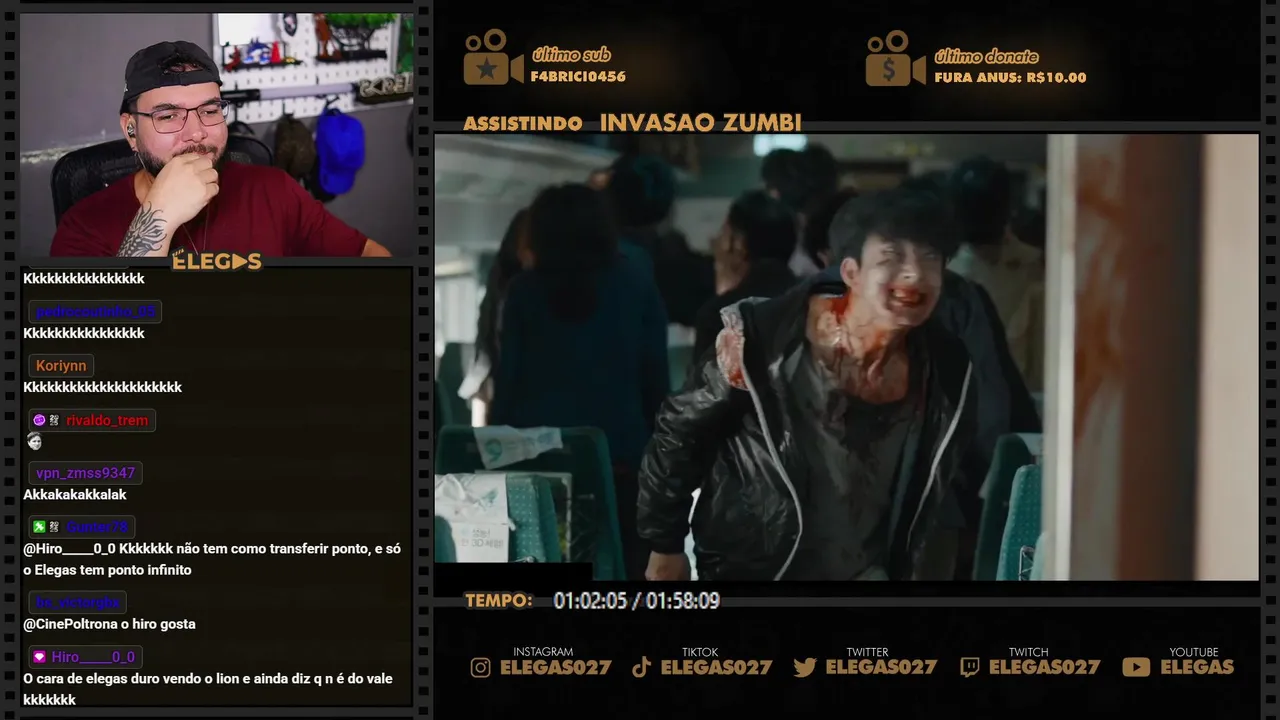The height and width of the screenshot is (720, 1280).
Task: Select username pedrocoutinho_05 in chat
Action: (x=96, y=311)
